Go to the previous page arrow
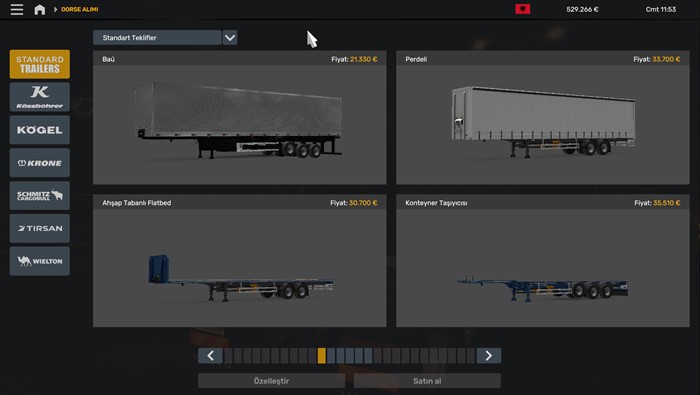The image size is (700, 395). pyautogui.click(x=210, y=356)
